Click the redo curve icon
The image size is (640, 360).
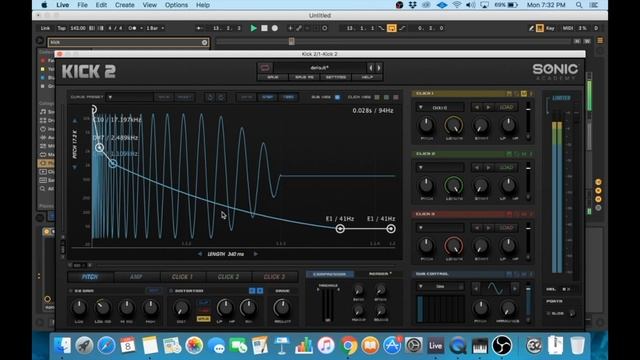(x=221, y=97)
